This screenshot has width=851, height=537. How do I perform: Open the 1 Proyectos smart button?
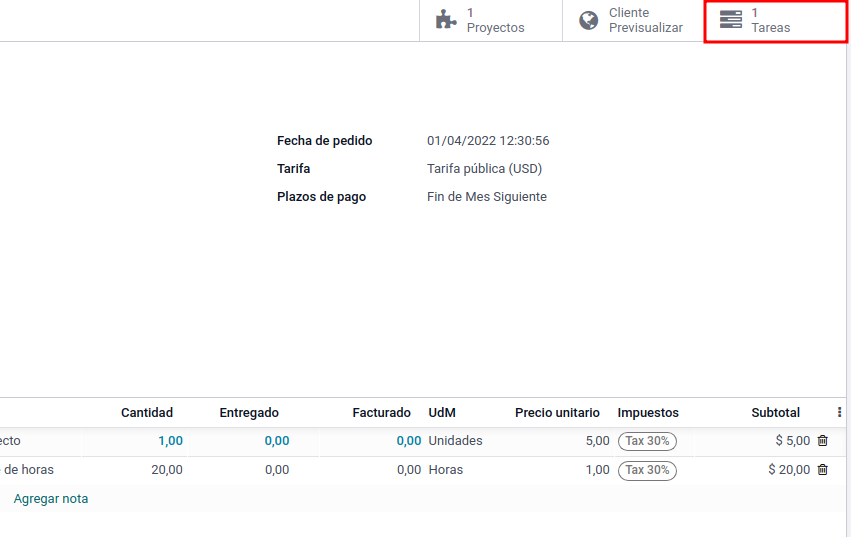[490, 20]
